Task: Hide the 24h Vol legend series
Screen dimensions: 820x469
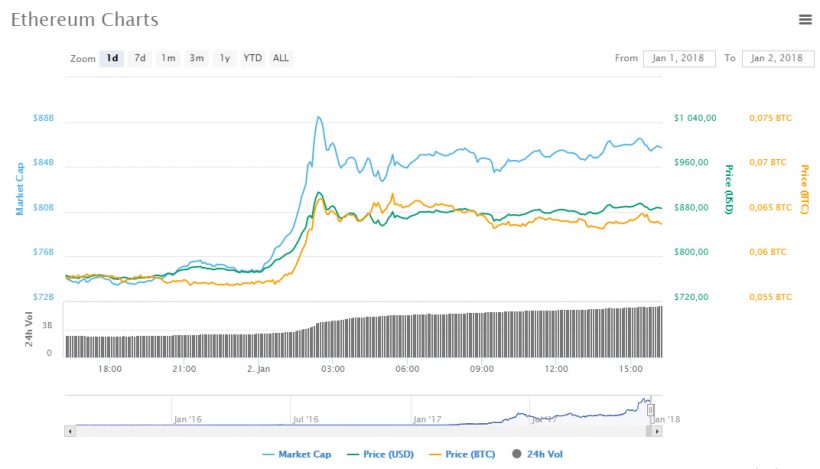Action: click(x=536, y=454)
